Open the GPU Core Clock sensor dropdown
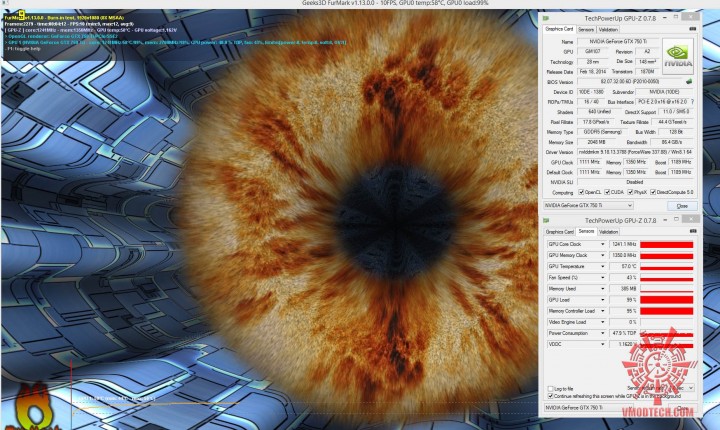This screenshot has width=720, height=430. coord(602,244)
